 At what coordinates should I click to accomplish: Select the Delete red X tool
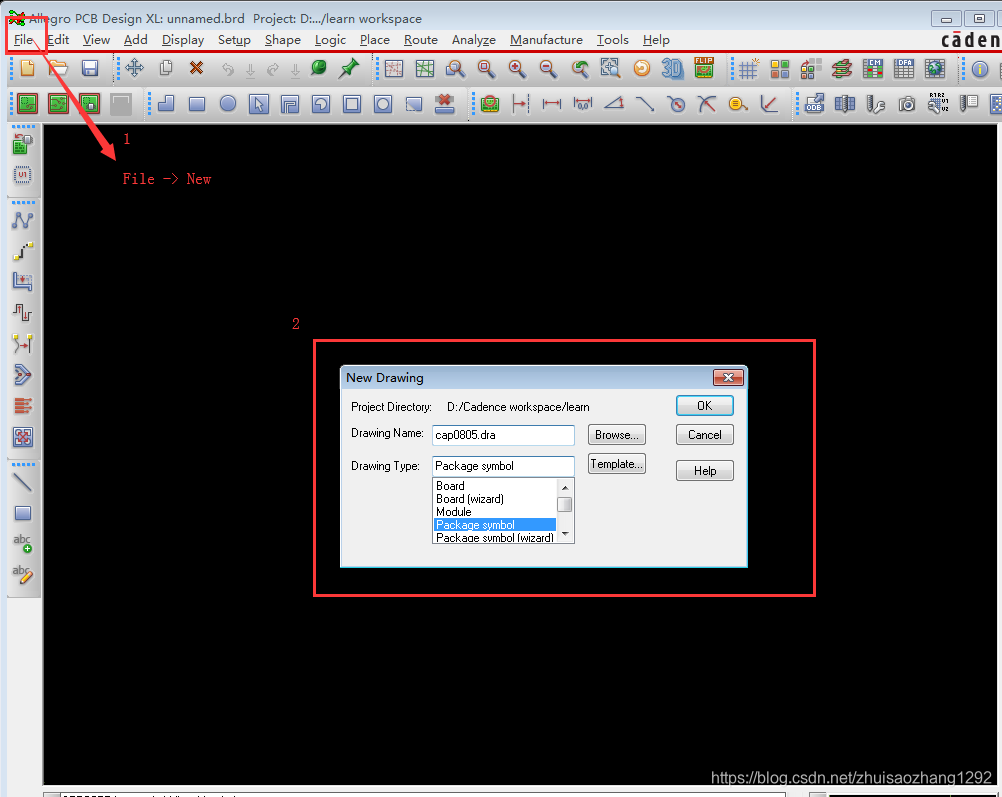[x=196, y=68]
